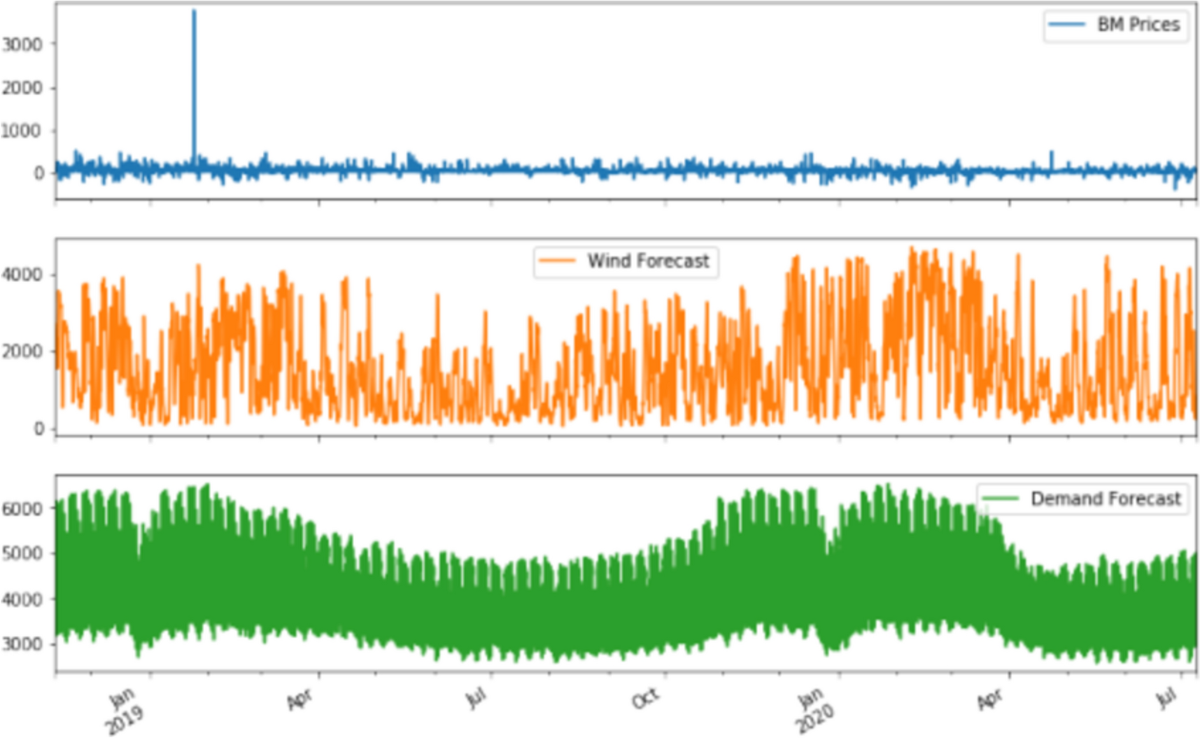The image size is (1200, 738).
Task: Expand the Demand Forecast legend box
Action: [x=1085, y=498]
